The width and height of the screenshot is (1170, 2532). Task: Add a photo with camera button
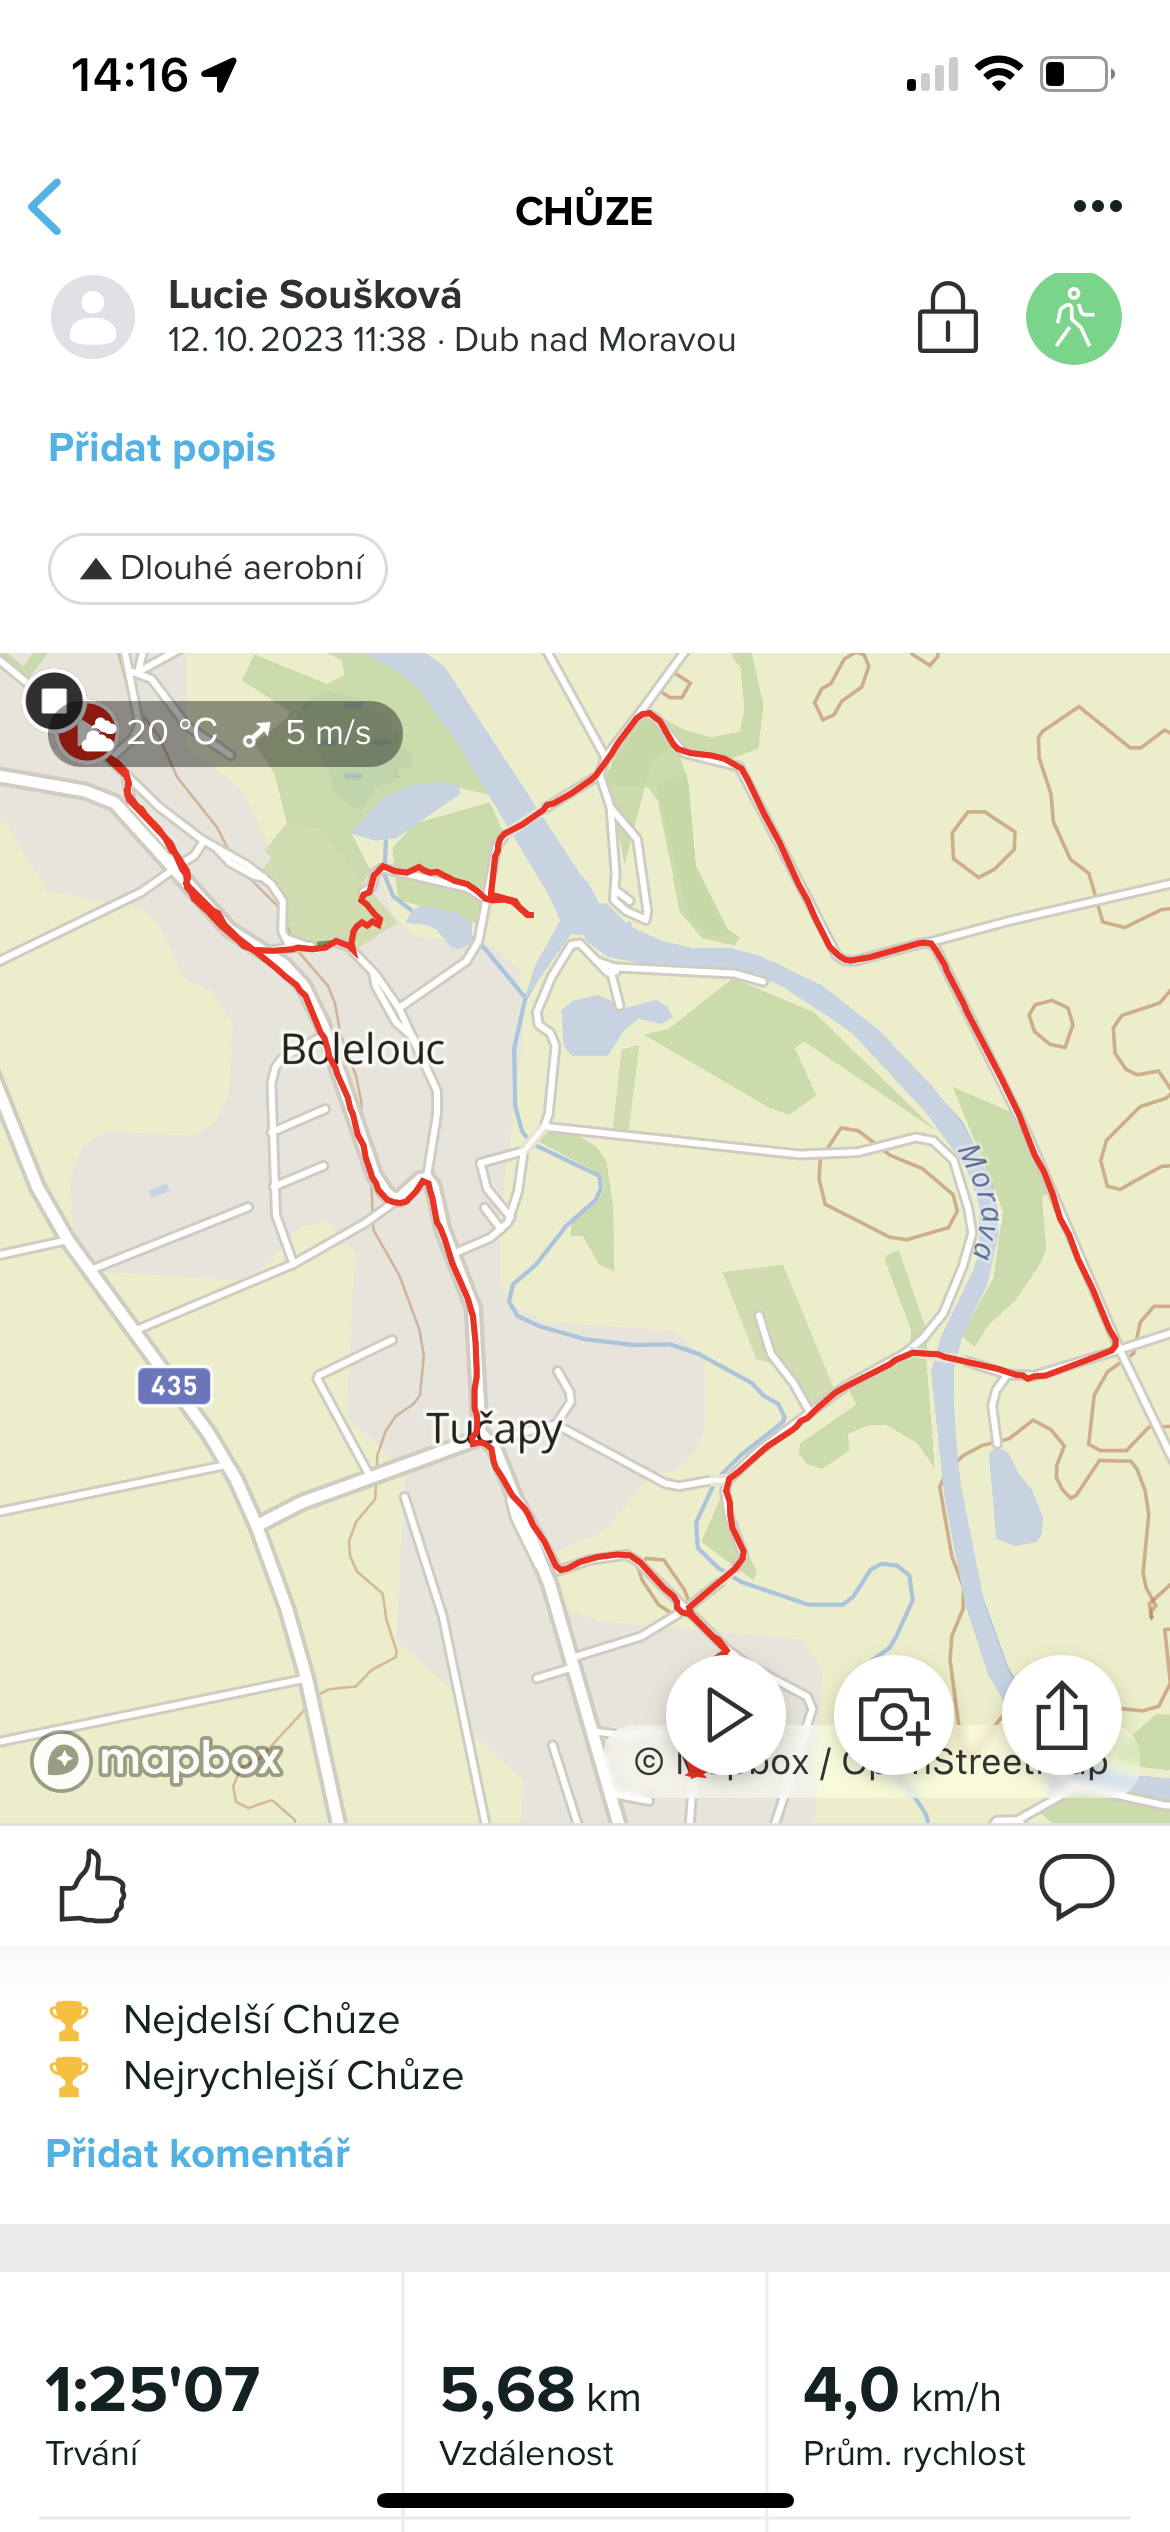894,1715
